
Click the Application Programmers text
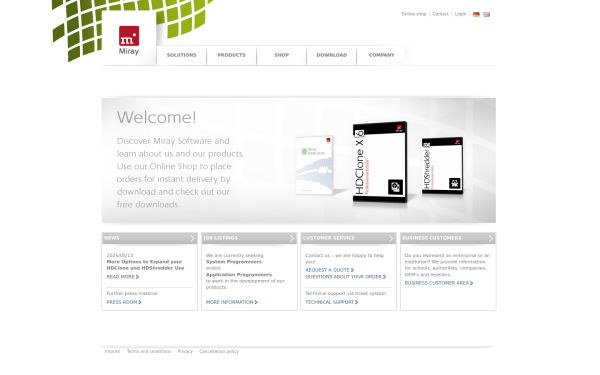[x=239, y=275]
